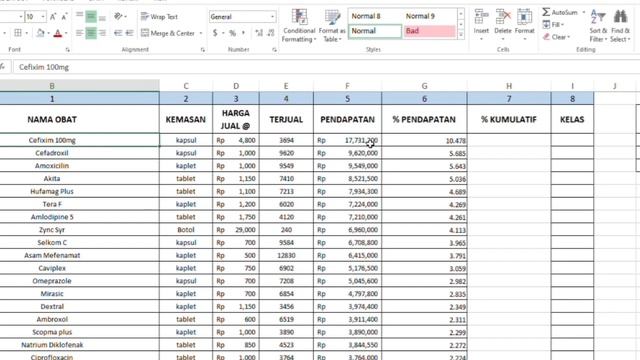This screenshot has height=360, width=640.
Task: Open the Merge & Center dropdown arrow
Action: [x=201, y=33]
